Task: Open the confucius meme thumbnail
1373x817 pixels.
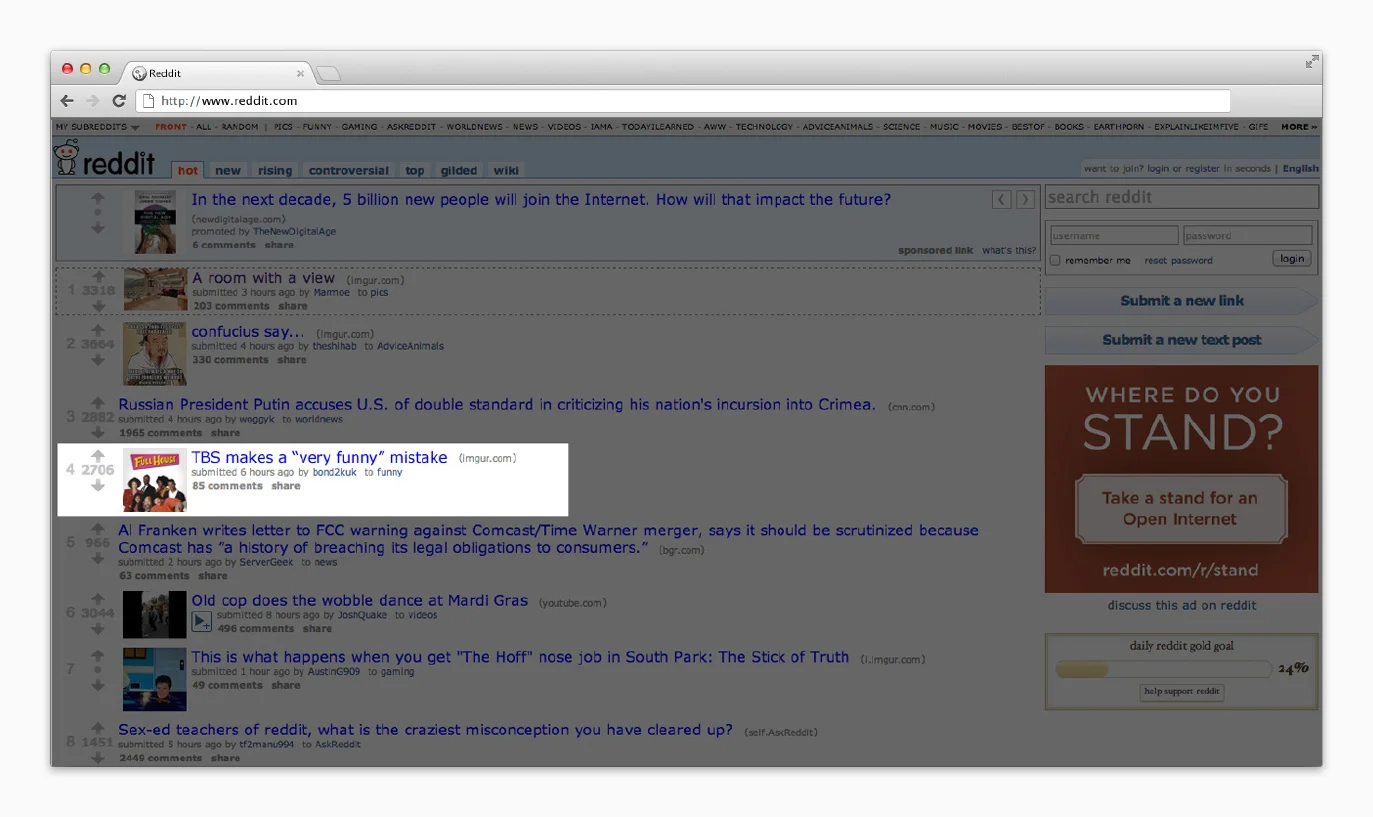Action: click(x=154, y=353)
